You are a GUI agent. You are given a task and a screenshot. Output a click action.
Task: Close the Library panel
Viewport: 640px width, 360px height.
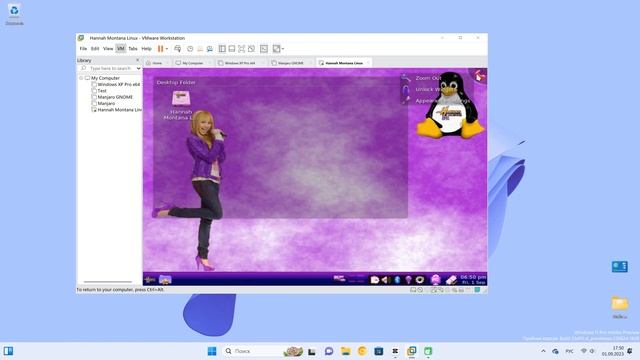138,60
